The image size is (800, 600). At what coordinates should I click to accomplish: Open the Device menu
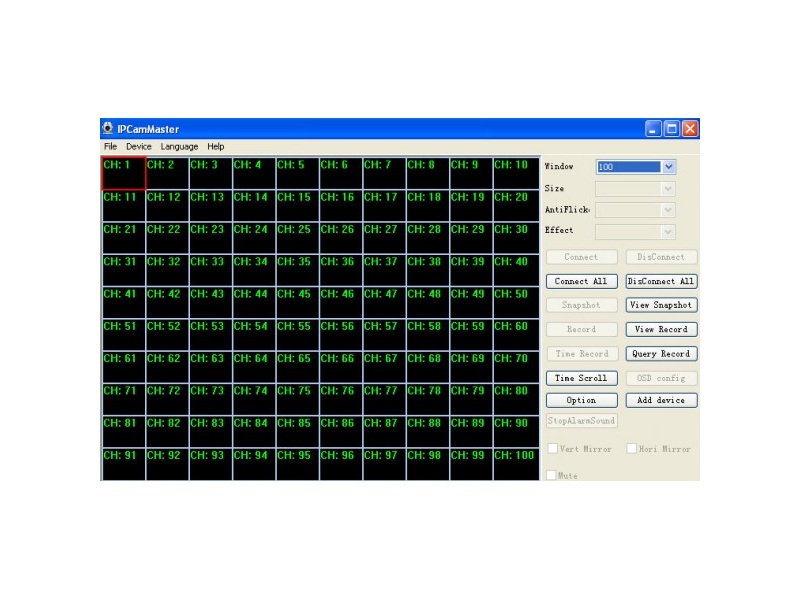(x=139, y=147)
